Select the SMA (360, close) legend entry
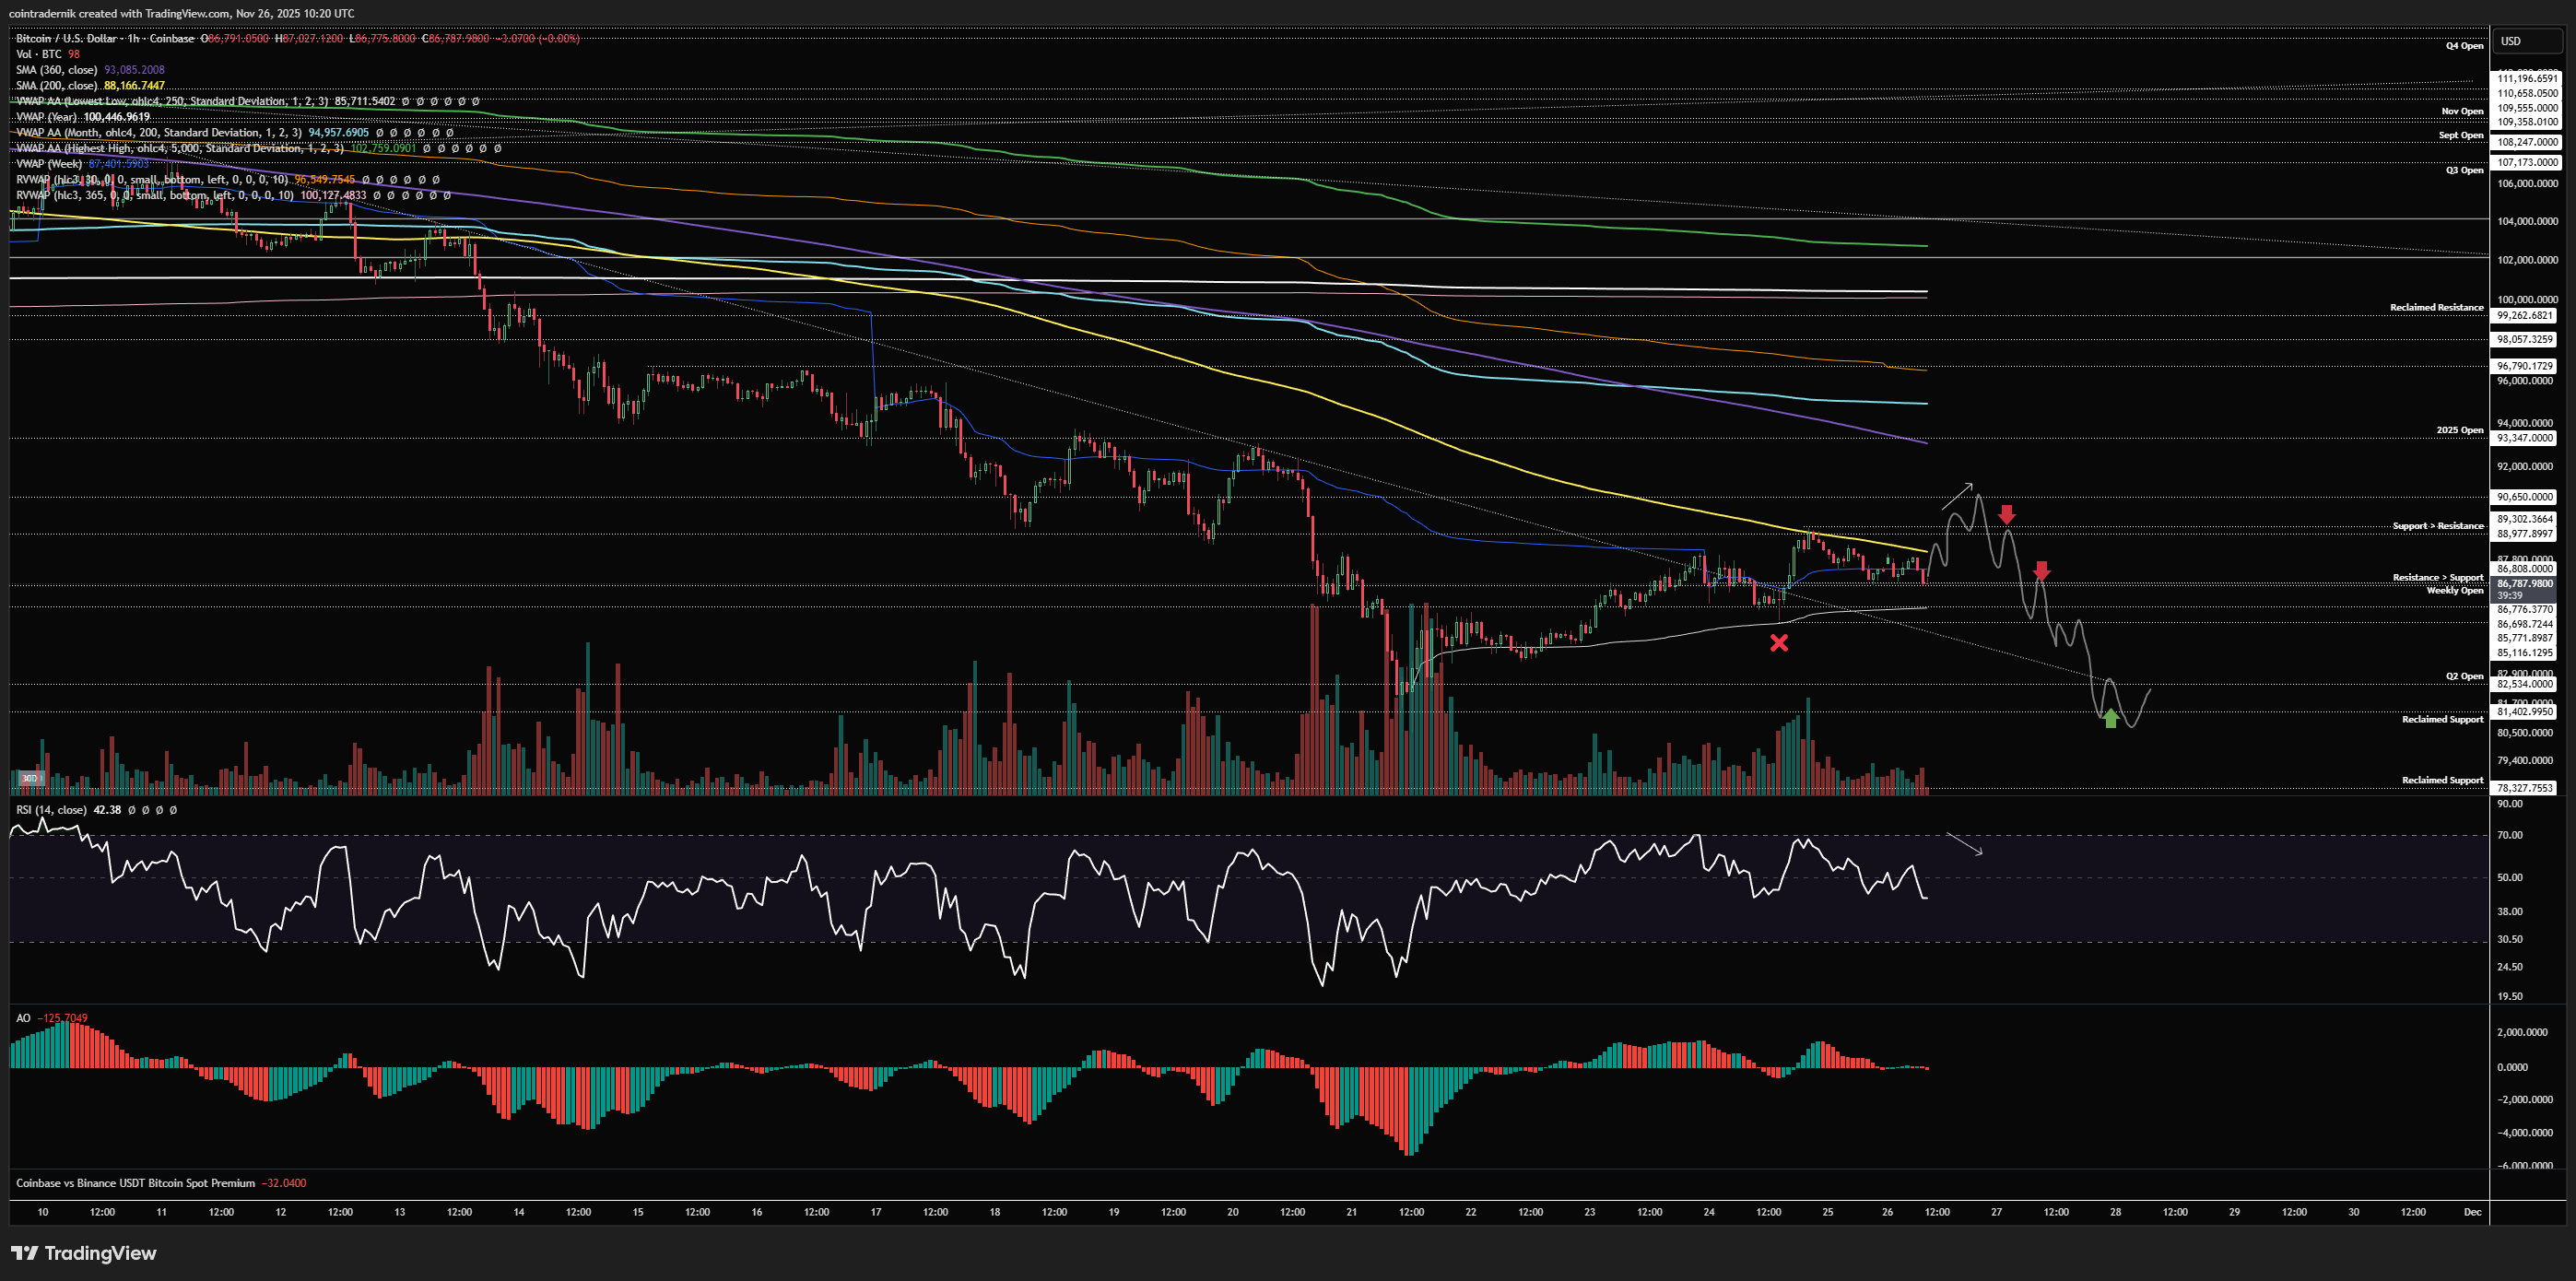 click(x=57, y=70)
